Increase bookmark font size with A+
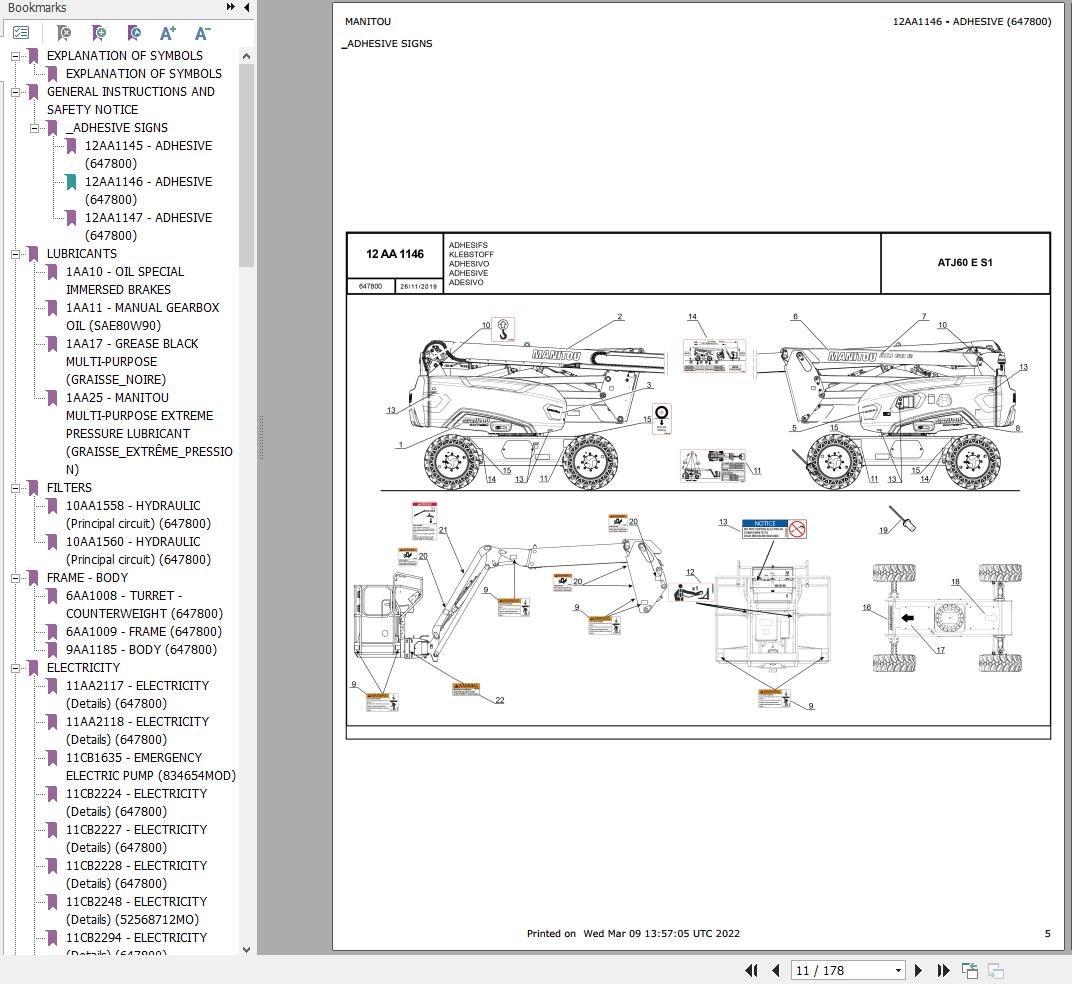 tap(168, 33)
